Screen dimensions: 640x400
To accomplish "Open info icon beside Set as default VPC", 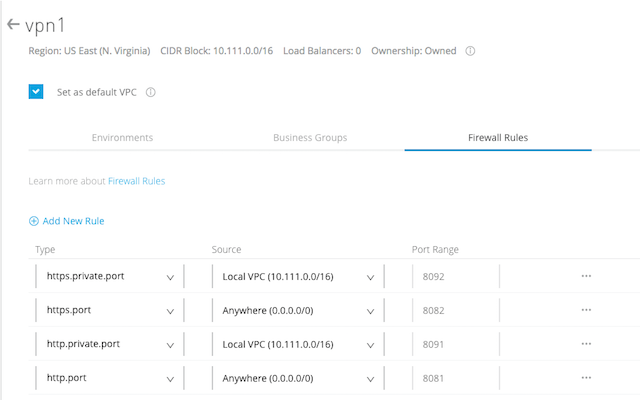I will click(x=151, y=92).
